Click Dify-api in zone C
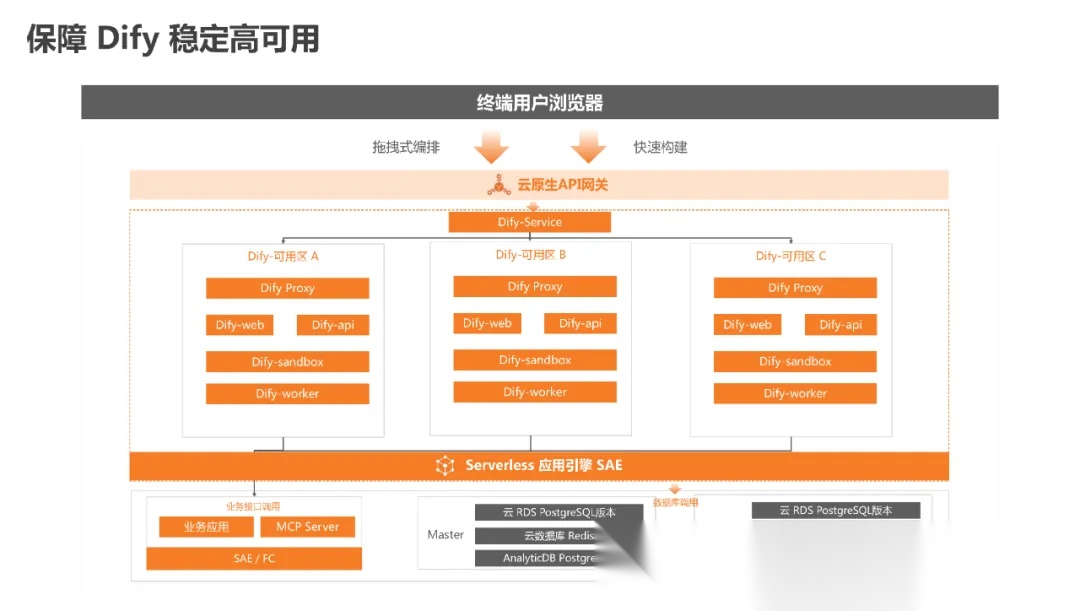 click(x=840, y=325)
